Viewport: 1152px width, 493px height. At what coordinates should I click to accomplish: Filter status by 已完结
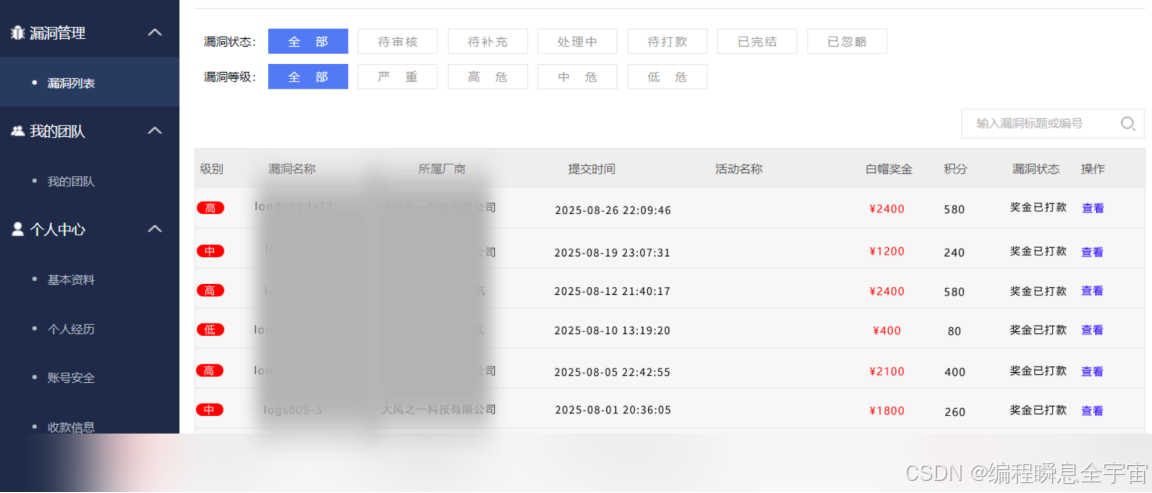click(x=757, y=42)
